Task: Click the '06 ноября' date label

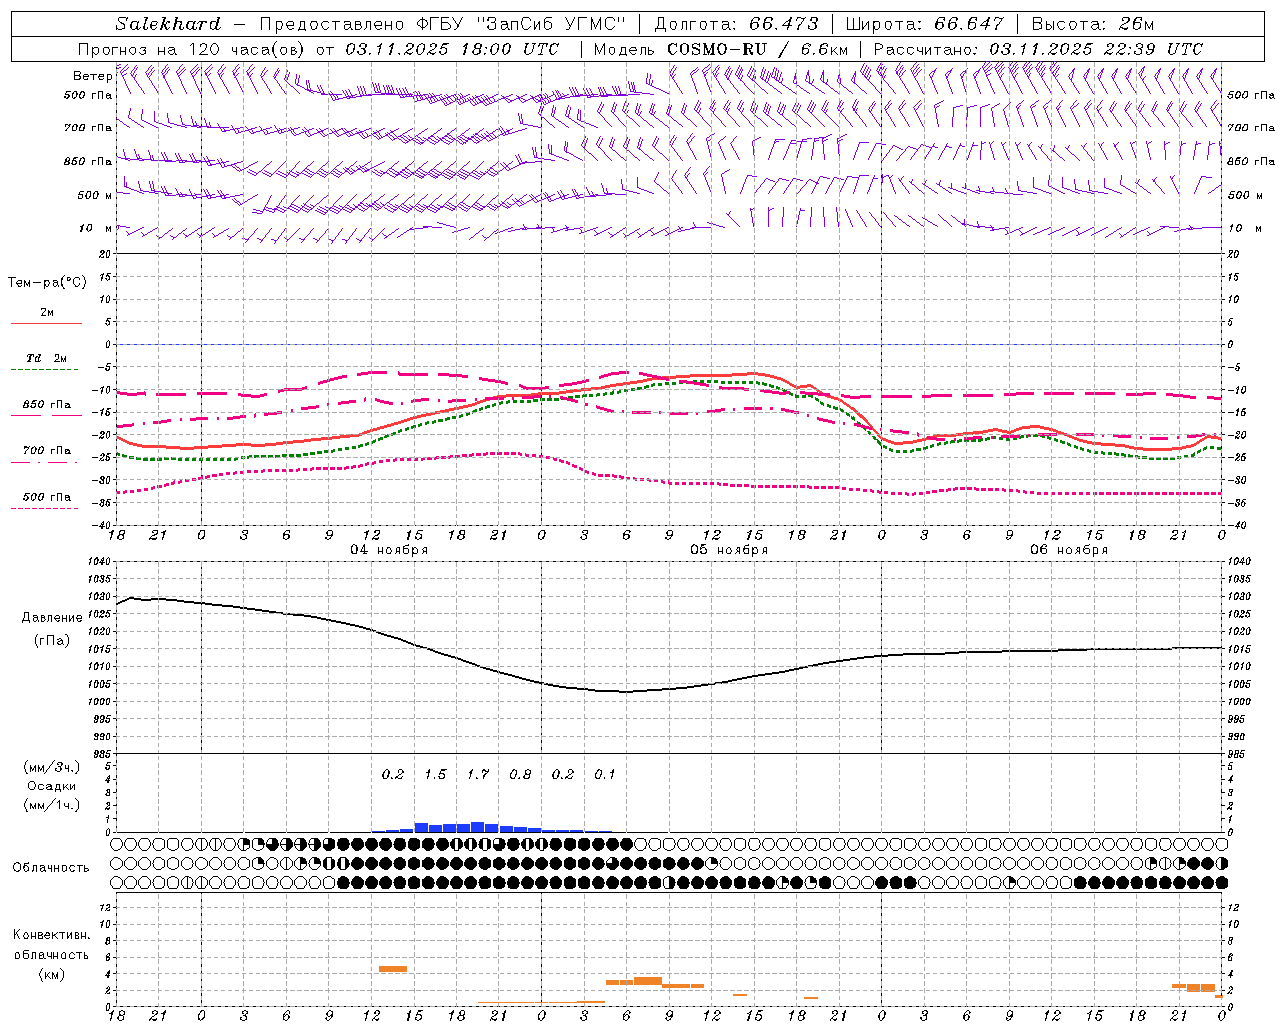Action: (1068, 550)
